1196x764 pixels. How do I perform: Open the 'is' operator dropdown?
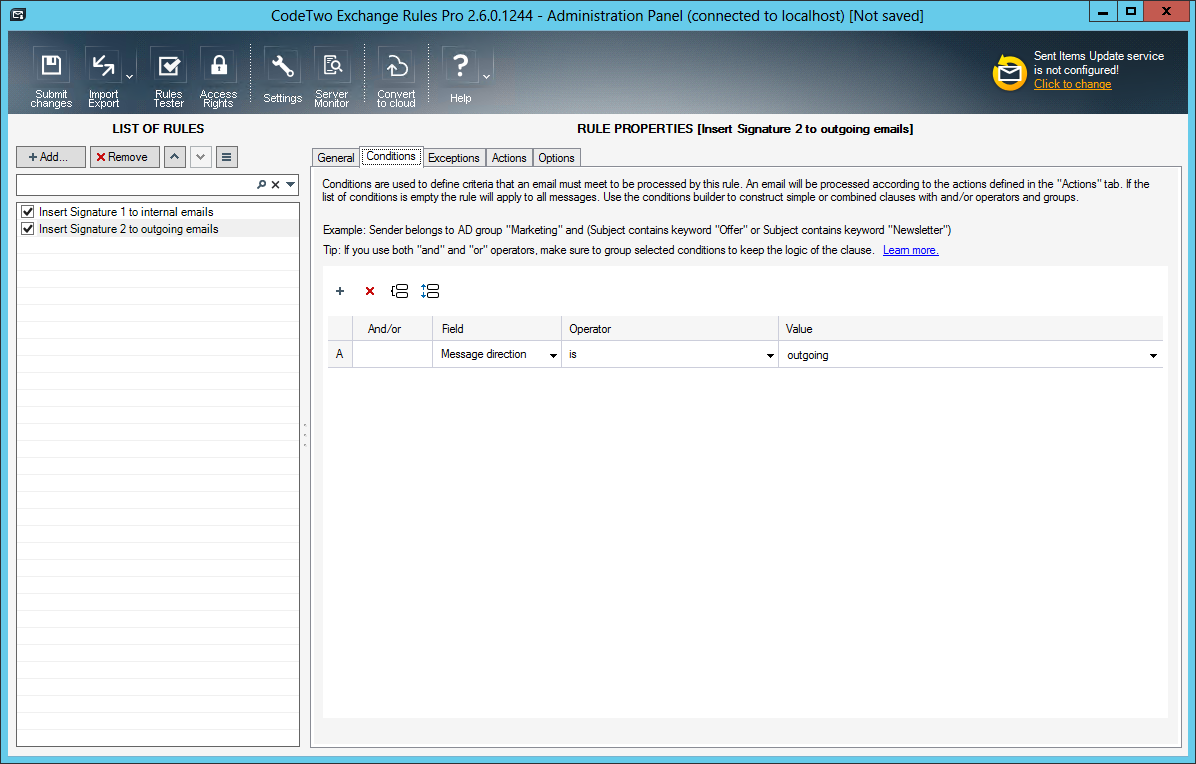[770, 355]
